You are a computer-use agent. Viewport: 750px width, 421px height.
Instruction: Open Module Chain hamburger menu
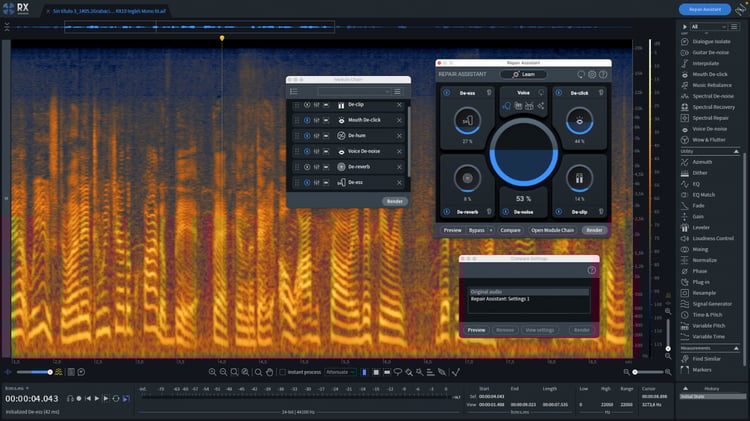pyautogui.click(x=397, y=92)
